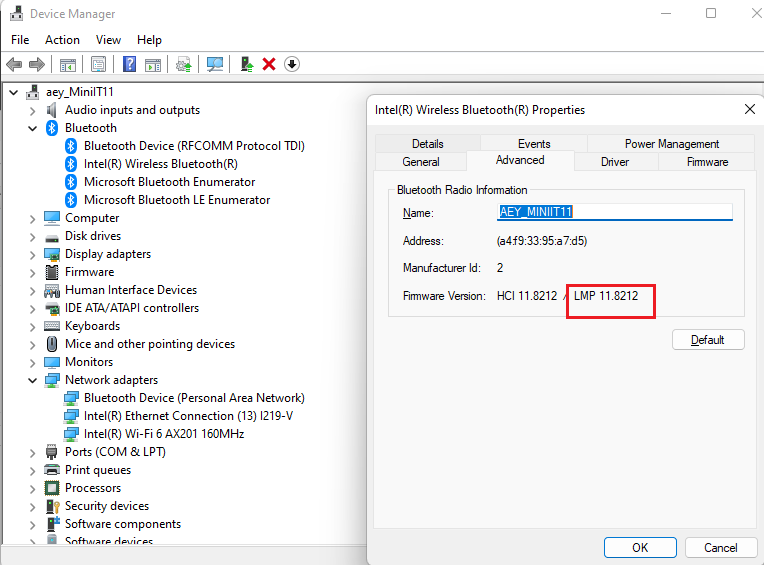
Task: Open the Properties toolbar icon
Action: click(x=98, y=64)
